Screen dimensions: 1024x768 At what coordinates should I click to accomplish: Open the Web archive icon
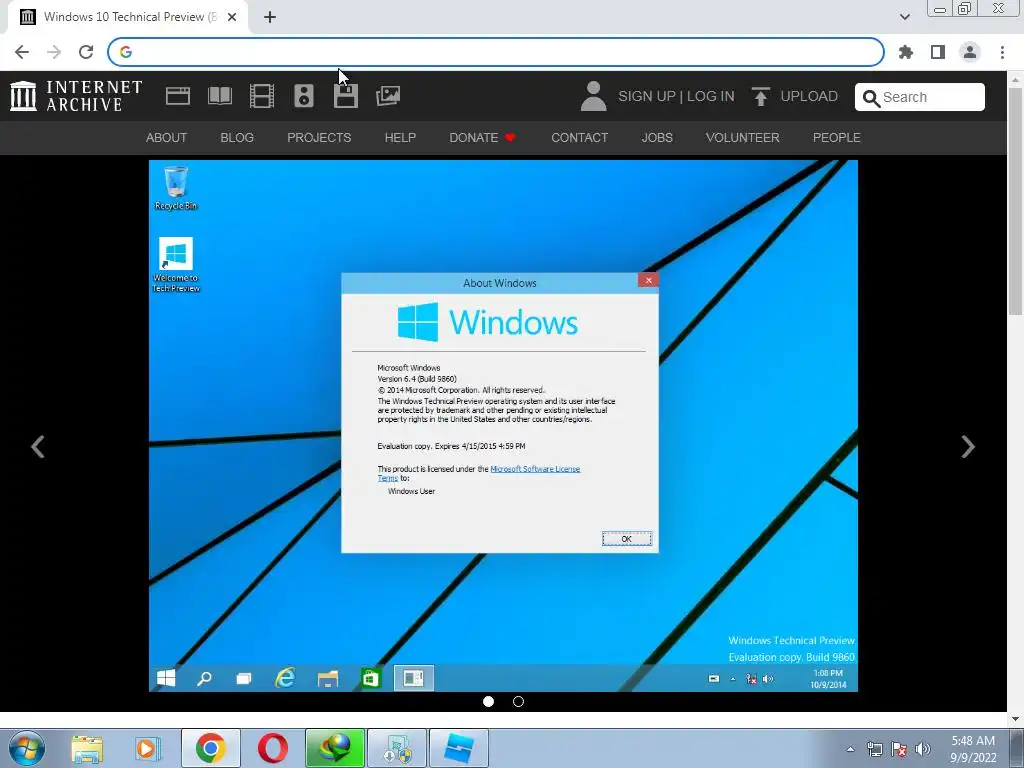[178, 96]
